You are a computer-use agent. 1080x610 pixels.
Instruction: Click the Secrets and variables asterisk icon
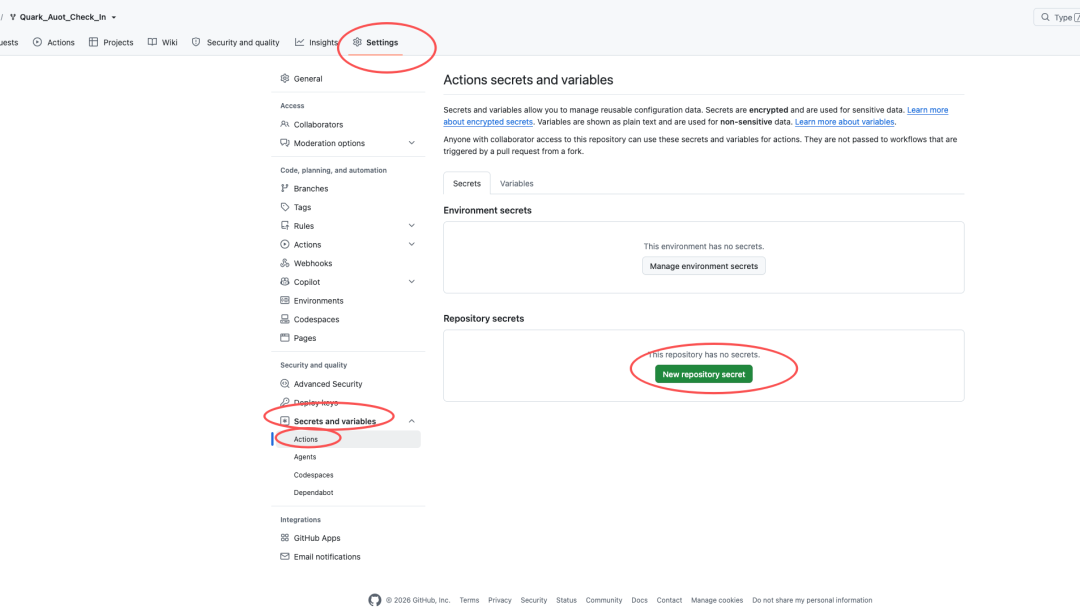284,421
